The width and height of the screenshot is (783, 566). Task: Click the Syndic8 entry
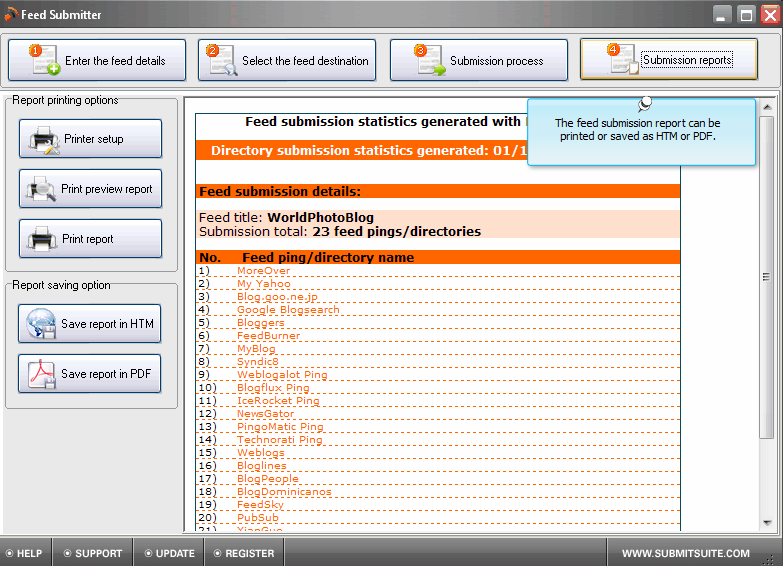click(258, 361)
